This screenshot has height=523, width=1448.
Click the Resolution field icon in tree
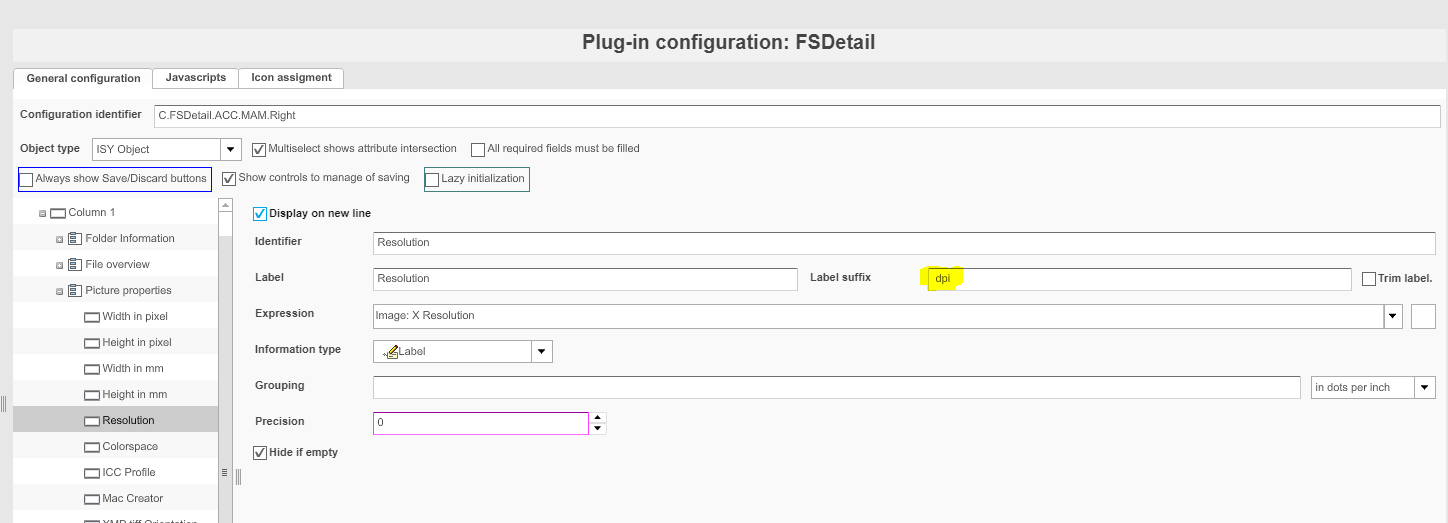pos(92,421)
